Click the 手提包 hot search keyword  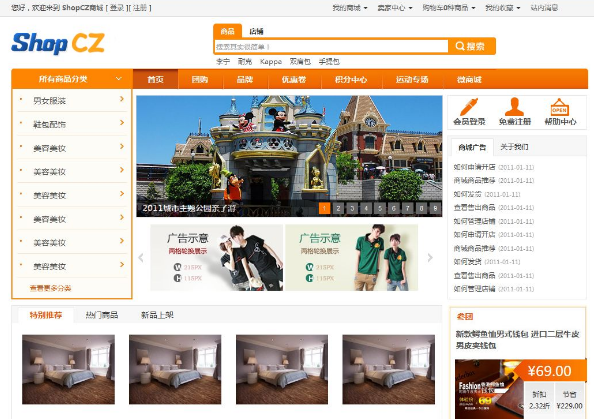coord(329,61)
